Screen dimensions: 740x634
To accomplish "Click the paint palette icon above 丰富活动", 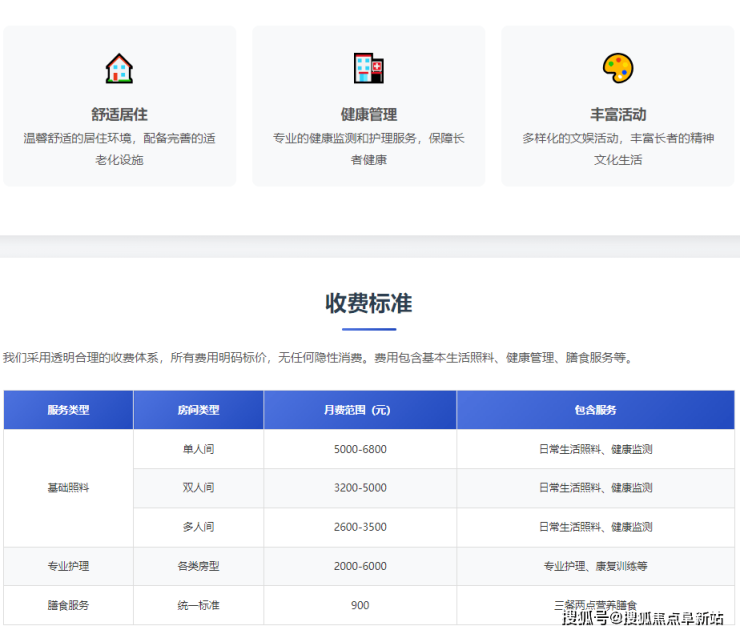I will click(618, 68).
